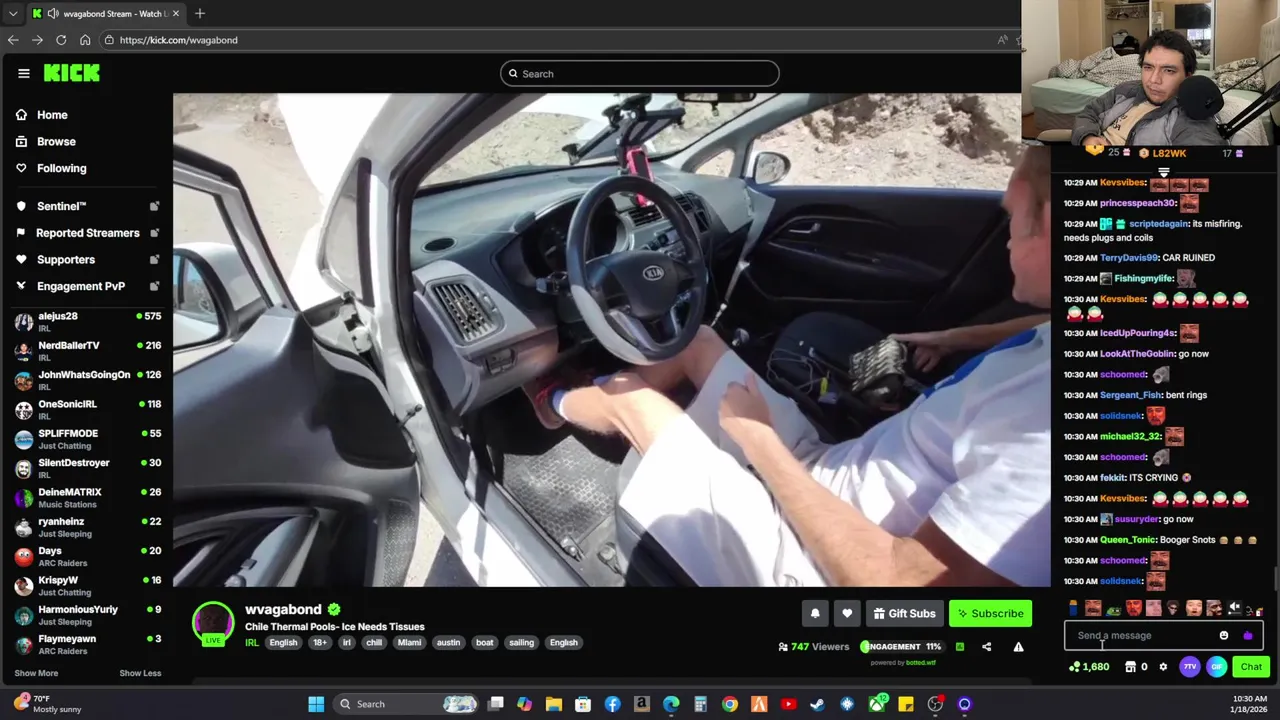Open SPLIFFMODE channel
Screen dimensions: 1280x720
click(87, 439)
